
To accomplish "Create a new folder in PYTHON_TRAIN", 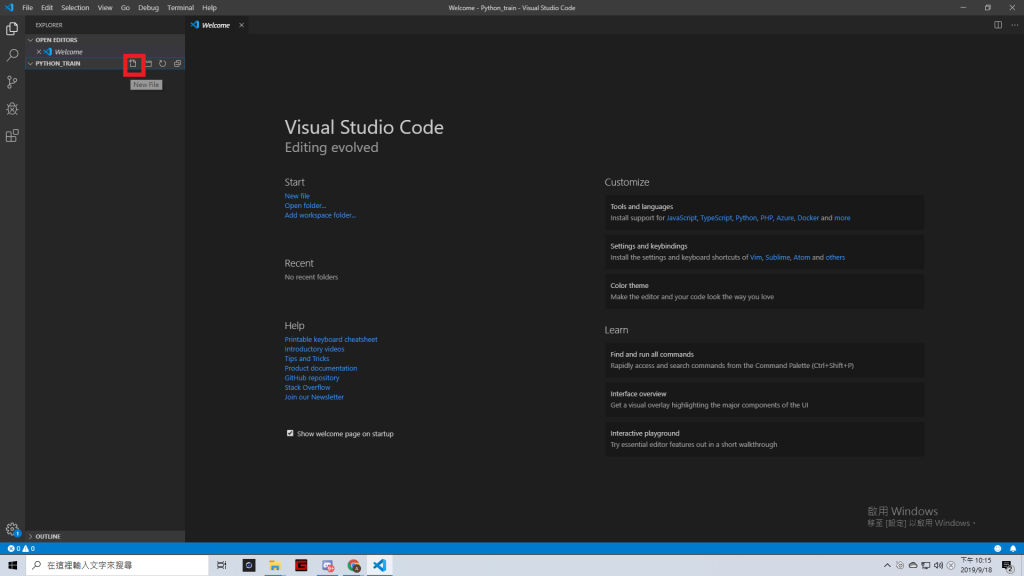I will [148, 63].
